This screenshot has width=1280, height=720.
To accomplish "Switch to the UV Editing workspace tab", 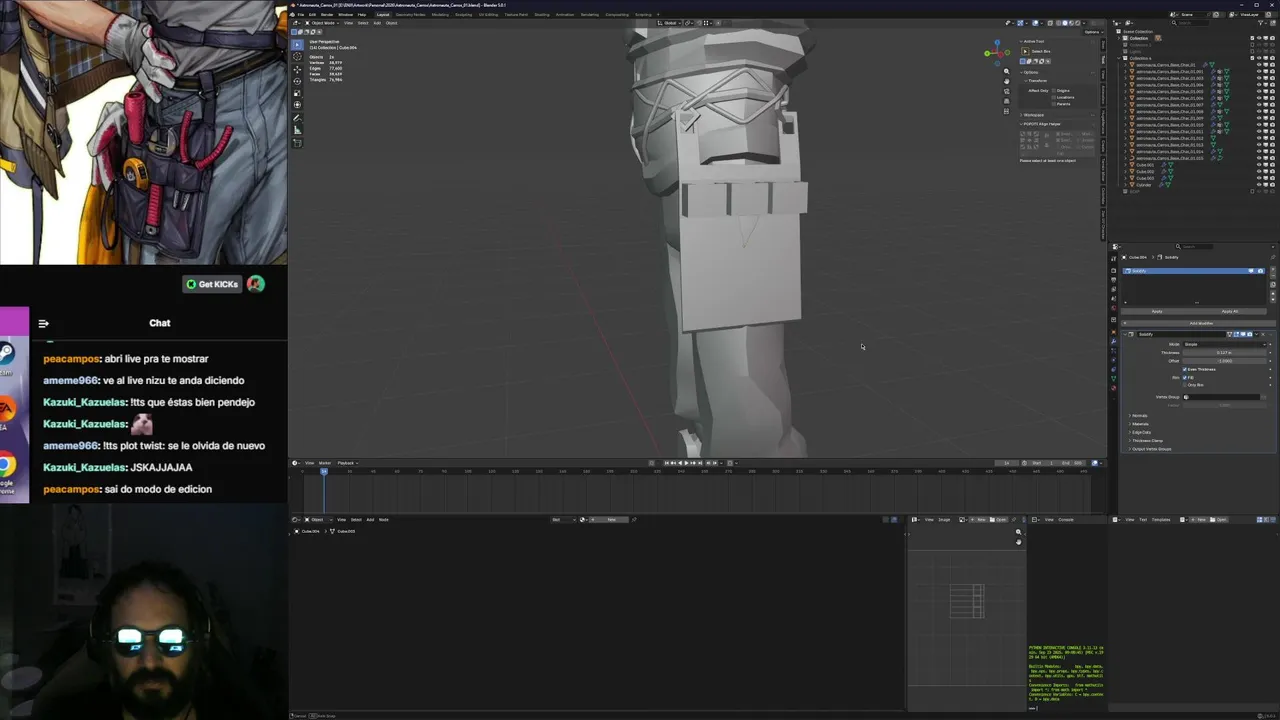I will [488, 15].
